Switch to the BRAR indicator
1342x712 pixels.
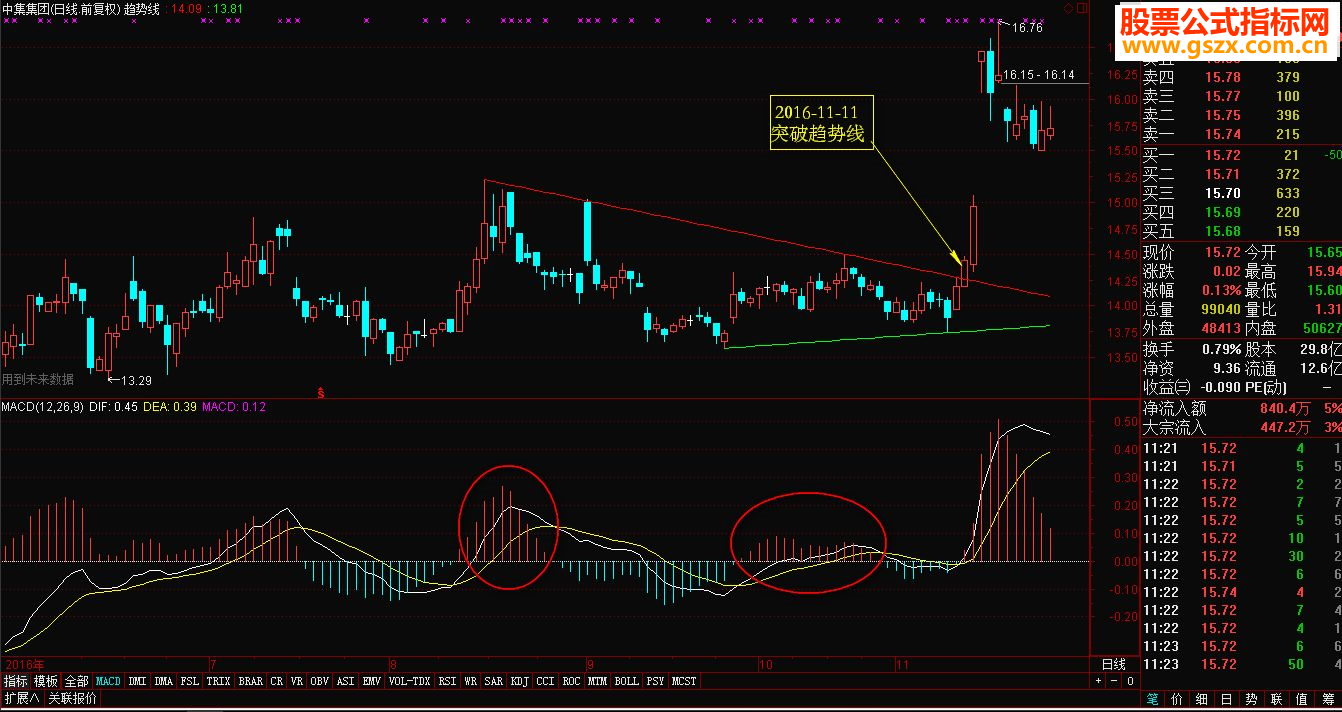tap(251, 681)
